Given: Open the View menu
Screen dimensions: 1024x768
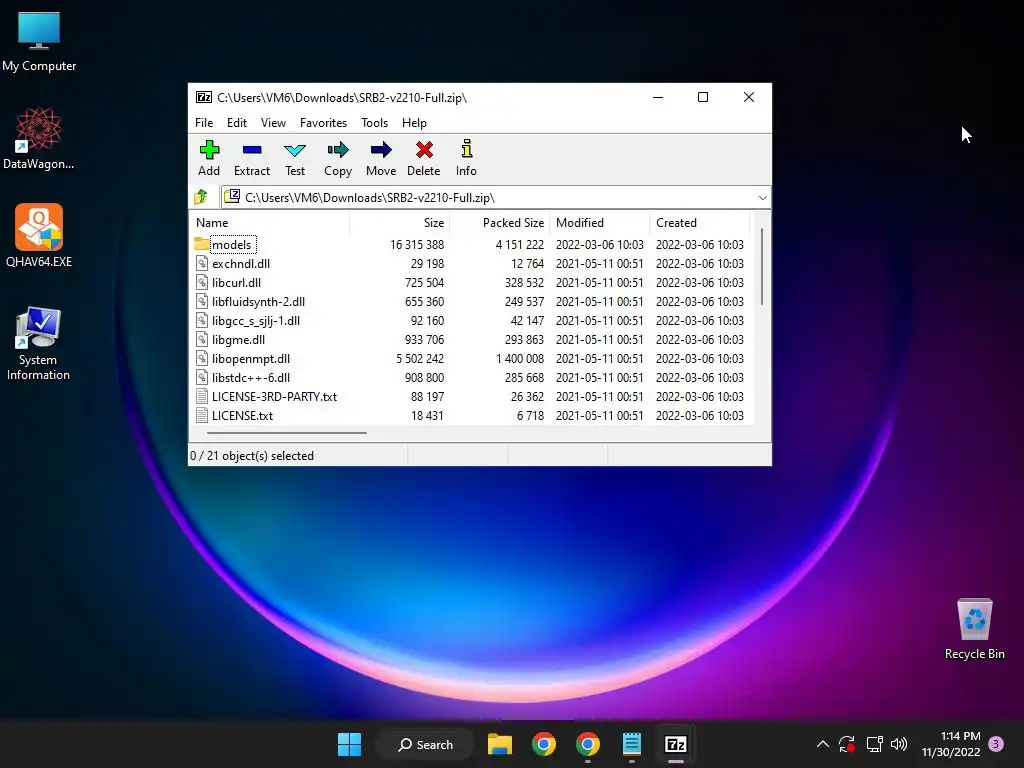Looking at the screenshot, I should (x=273, y=123).
